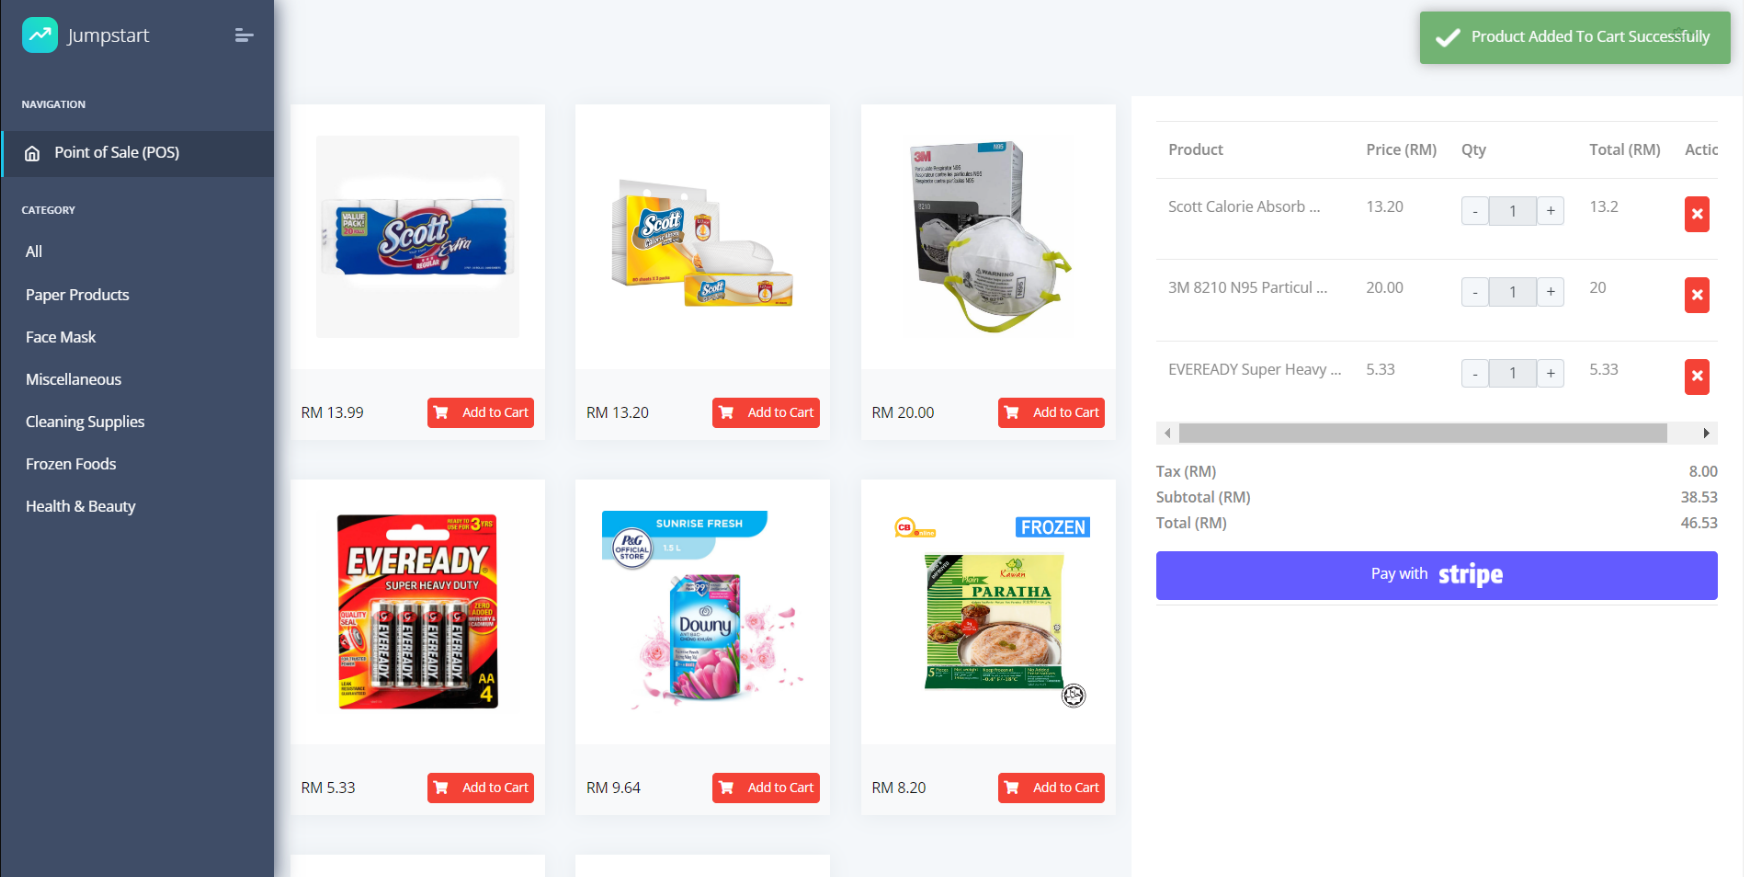Screen dimensions: 1744x877
Task: Remove Scott Calorie Absorb item from cart
Action: click(x=1696, y=214)
